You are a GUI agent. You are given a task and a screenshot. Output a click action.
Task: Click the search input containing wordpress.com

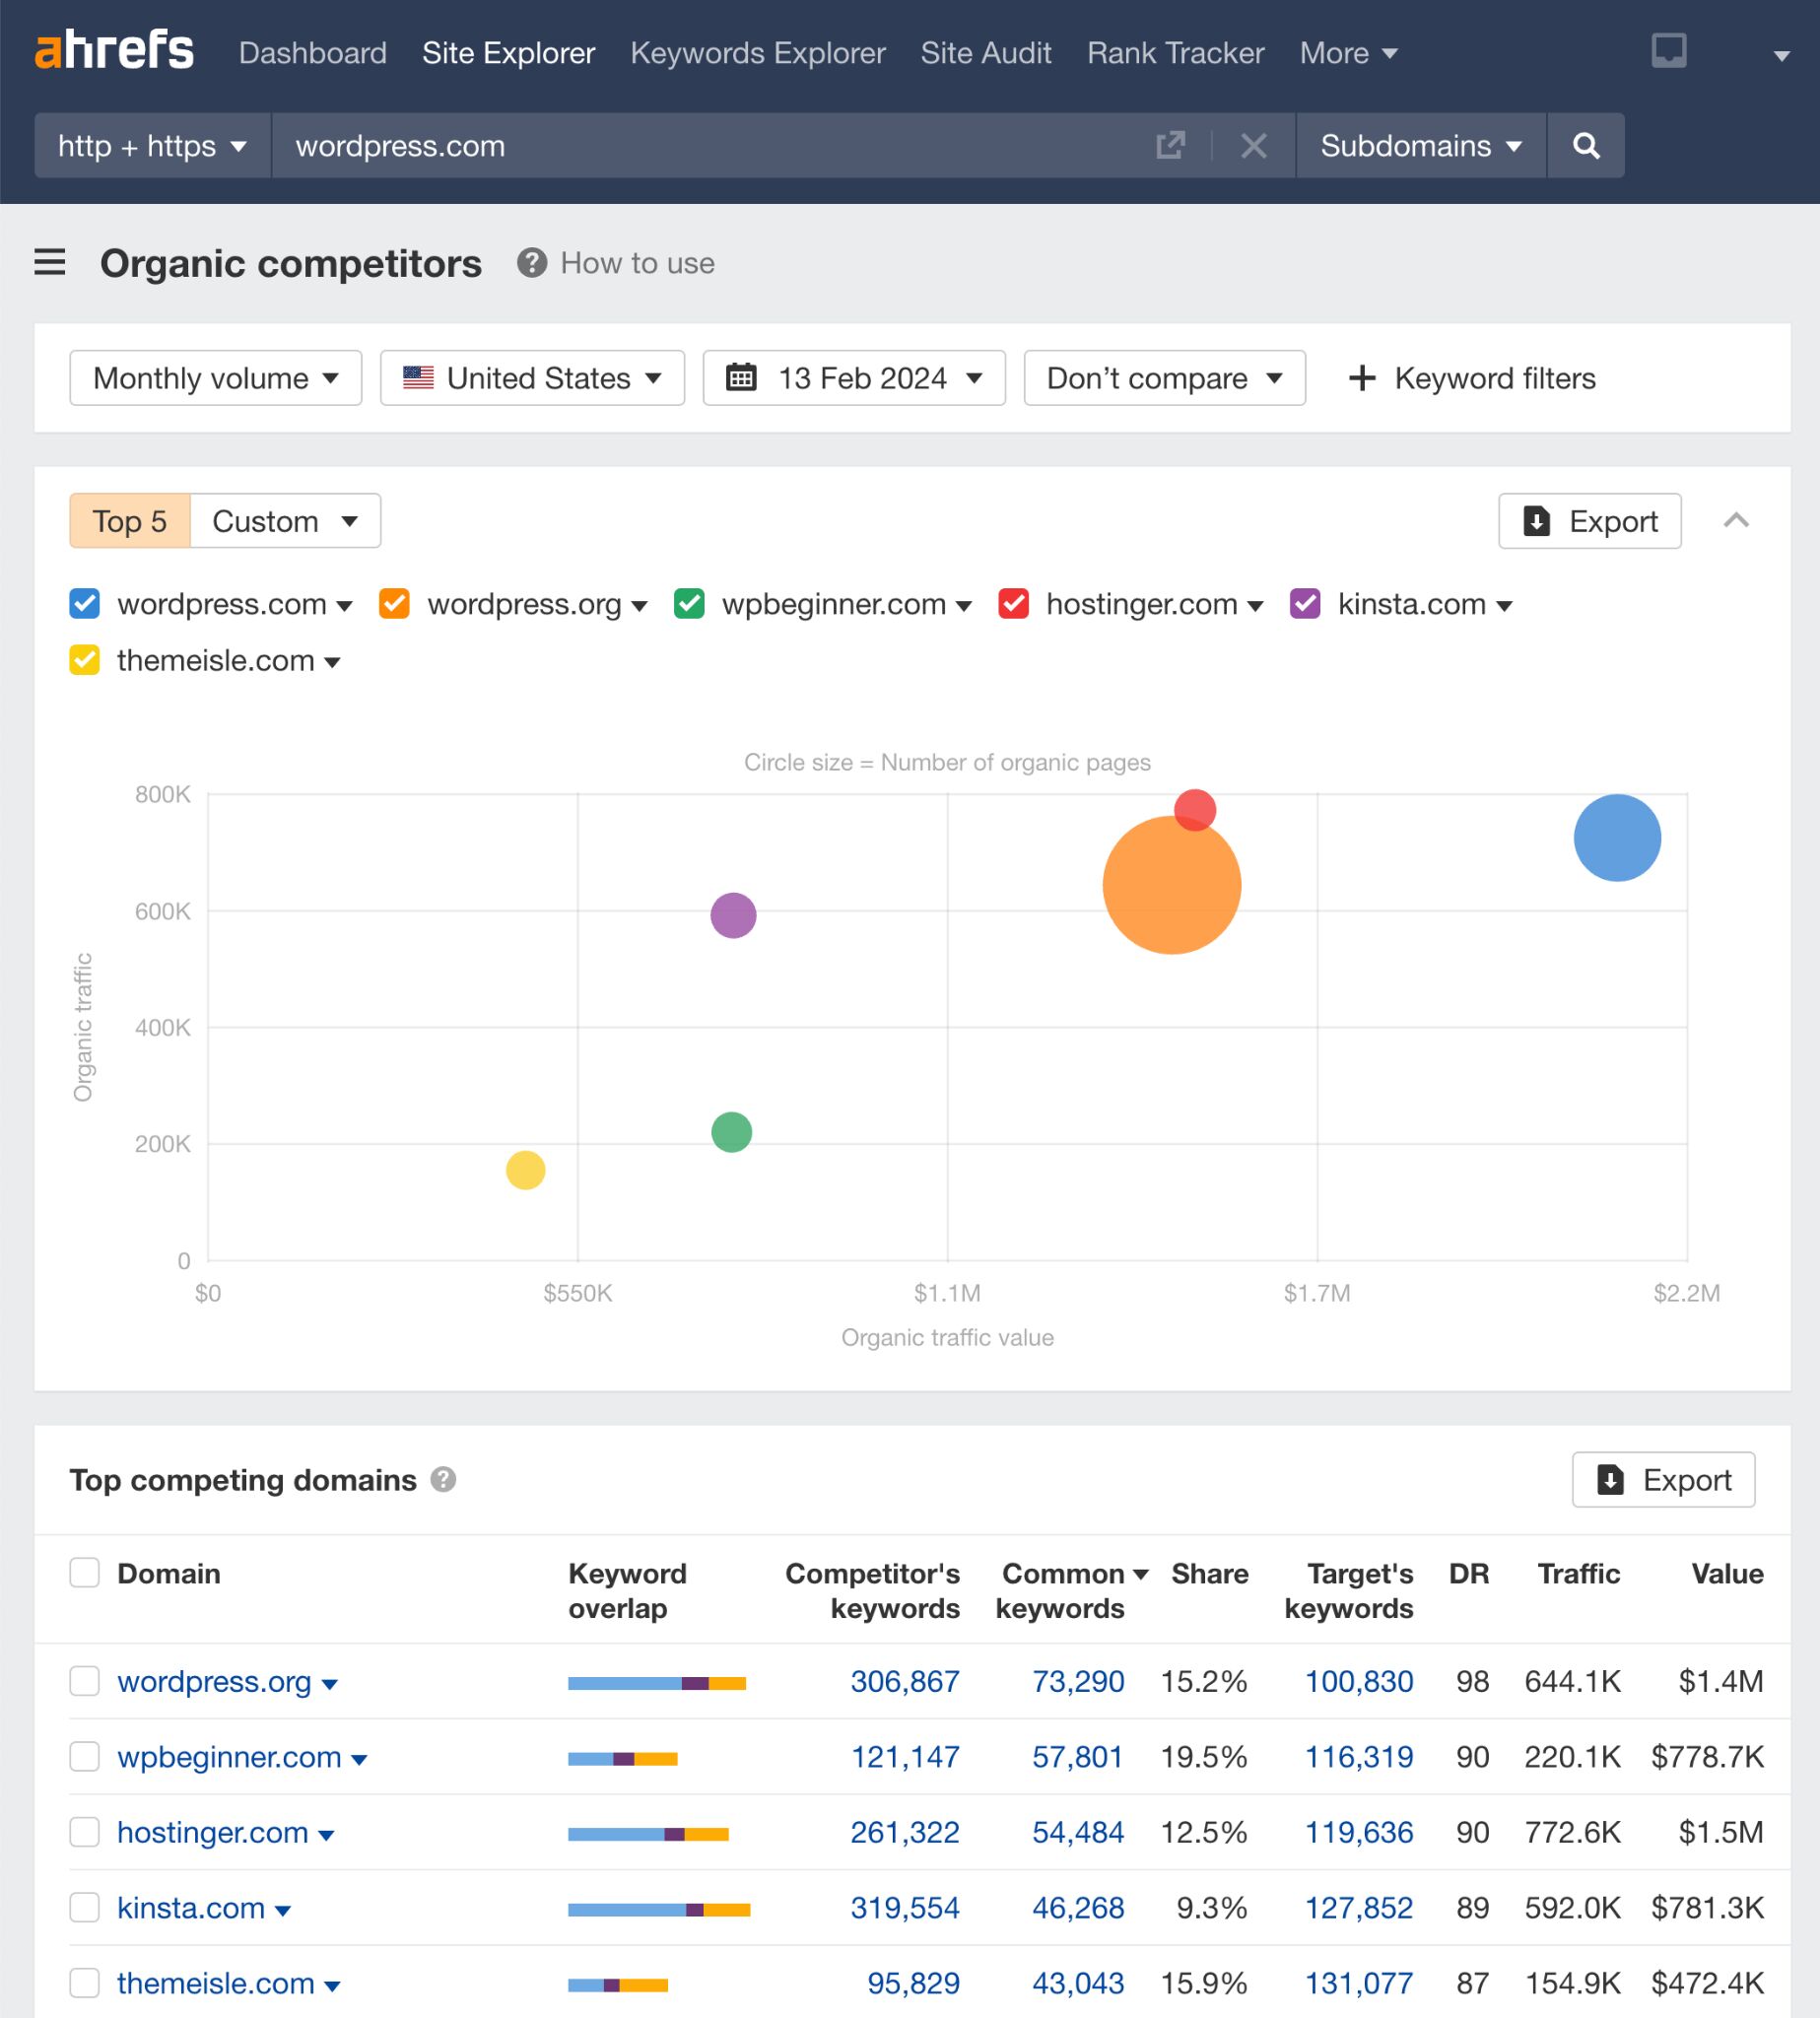pos(700,146)
